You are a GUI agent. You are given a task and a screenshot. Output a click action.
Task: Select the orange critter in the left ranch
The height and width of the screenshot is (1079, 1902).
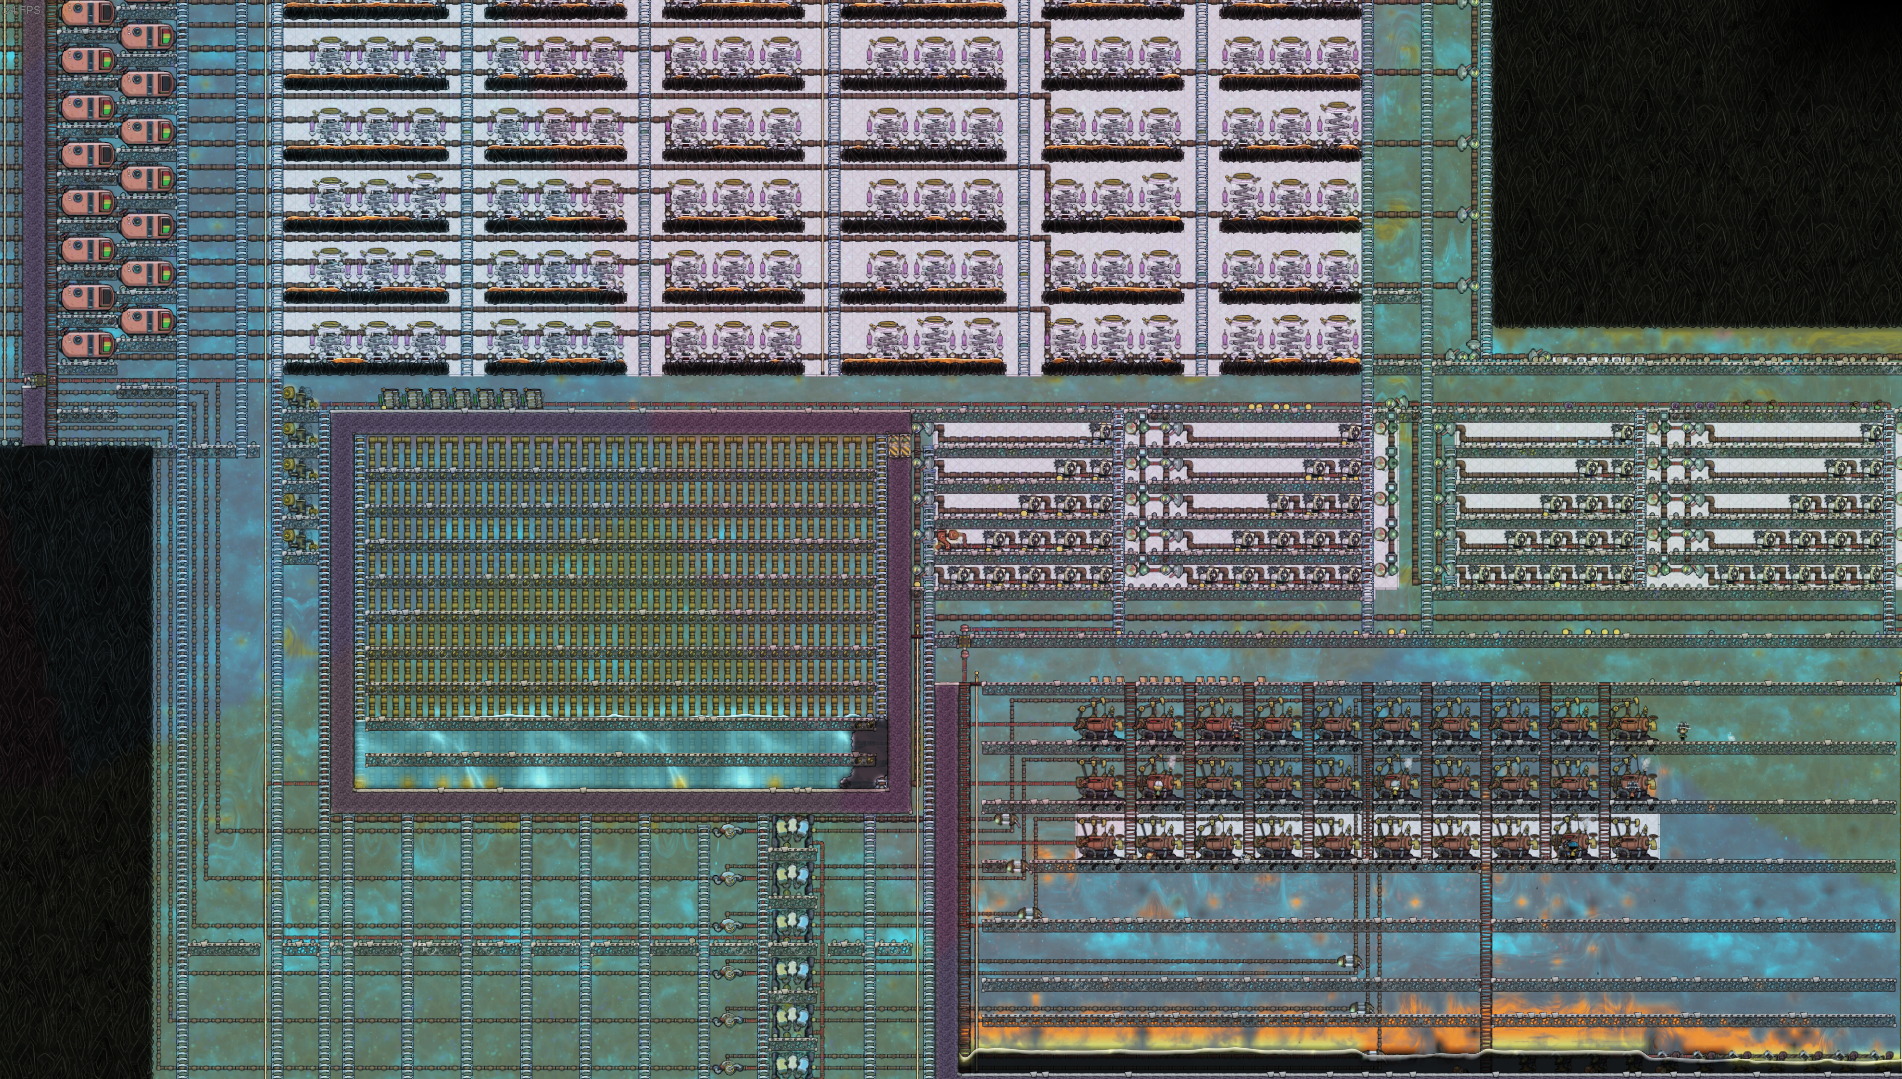(x=948, y=540)
